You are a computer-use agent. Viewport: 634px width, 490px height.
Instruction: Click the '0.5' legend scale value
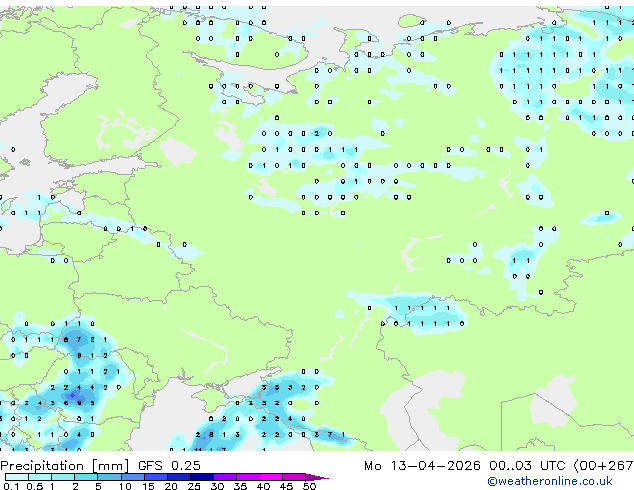(x=35, y=486)
